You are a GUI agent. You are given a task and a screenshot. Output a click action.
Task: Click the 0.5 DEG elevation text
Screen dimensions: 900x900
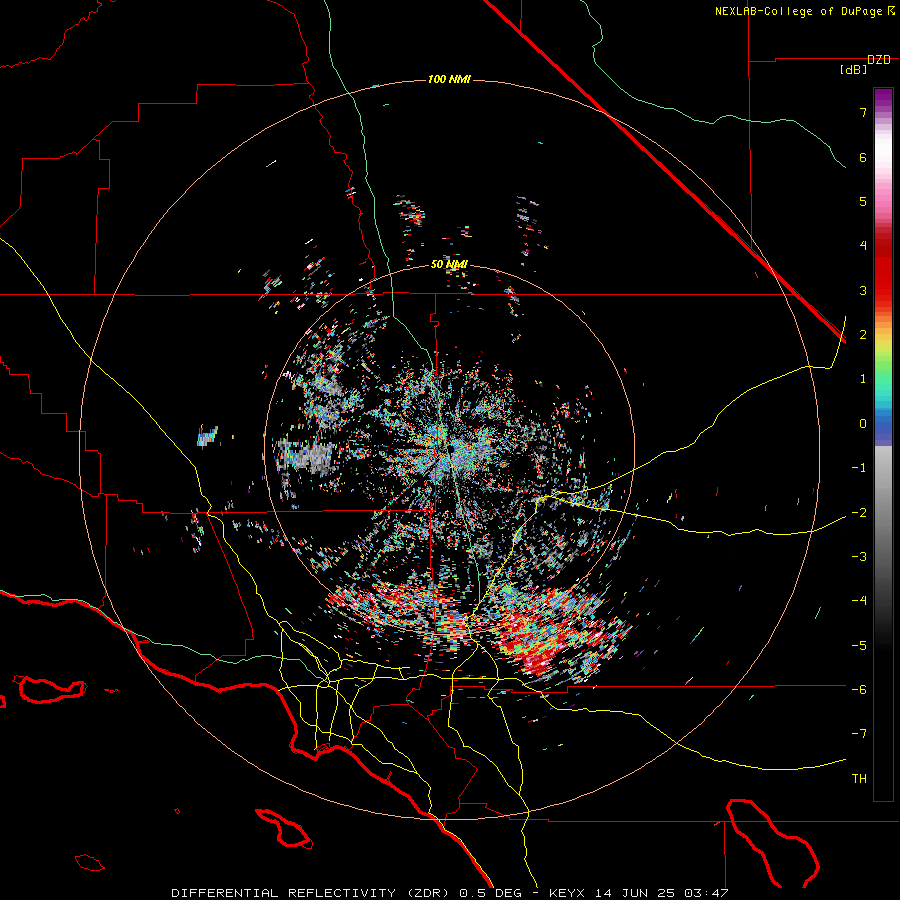490,893
